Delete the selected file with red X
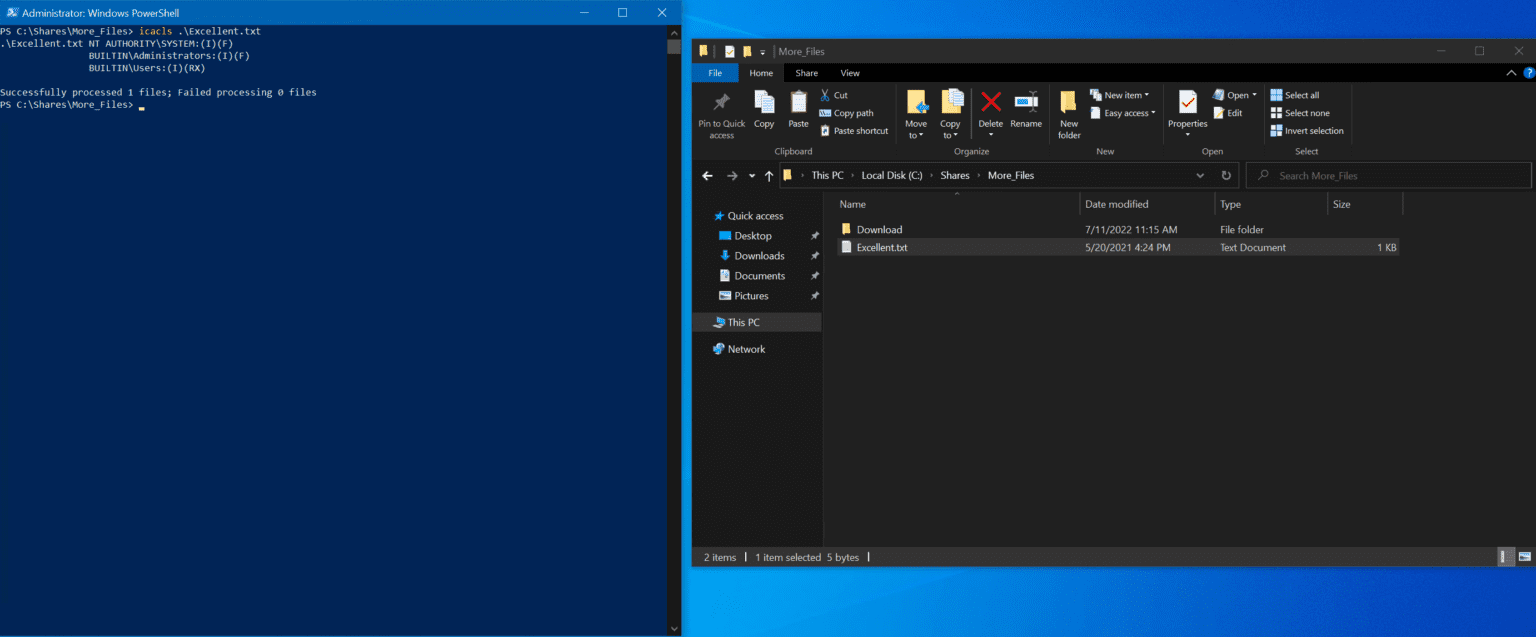 [x=990, y=104]
